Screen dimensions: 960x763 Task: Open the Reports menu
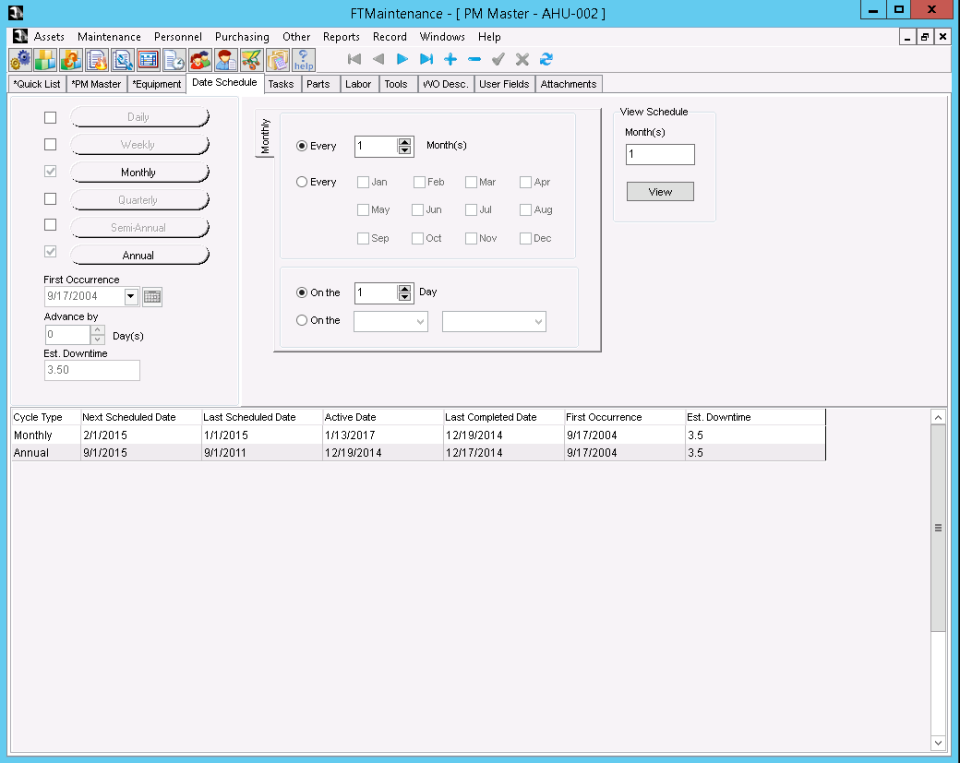point(341,37)
